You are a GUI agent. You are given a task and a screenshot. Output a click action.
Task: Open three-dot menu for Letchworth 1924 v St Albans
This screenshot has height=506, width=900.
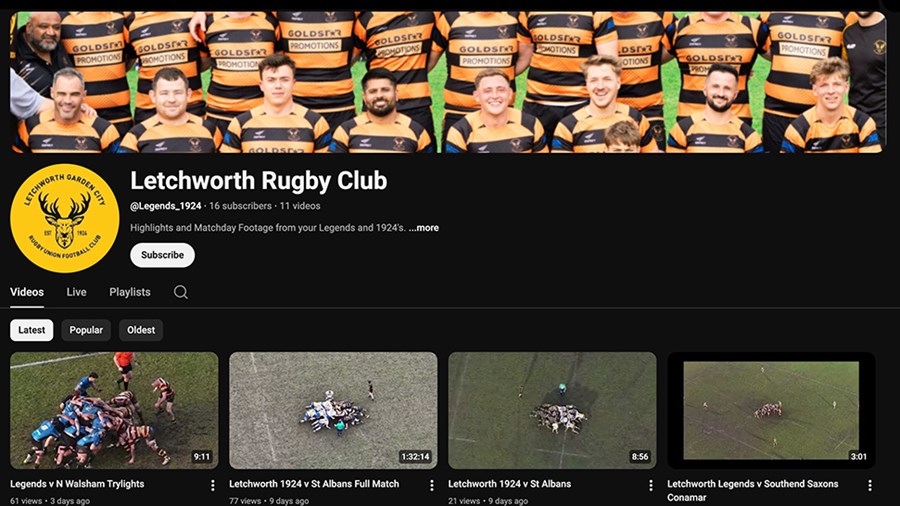coord(651,485)
